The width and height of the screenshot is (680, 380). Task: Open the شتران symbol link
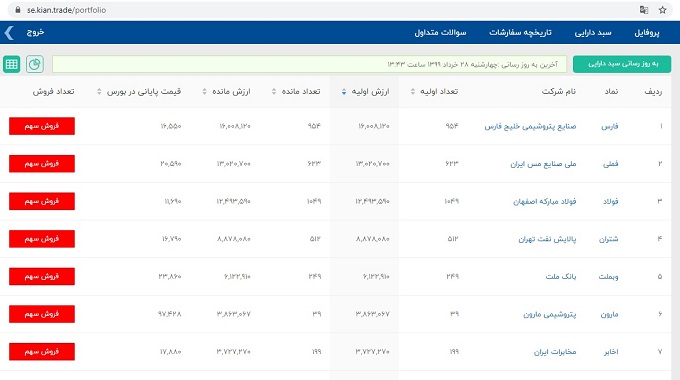608,239
